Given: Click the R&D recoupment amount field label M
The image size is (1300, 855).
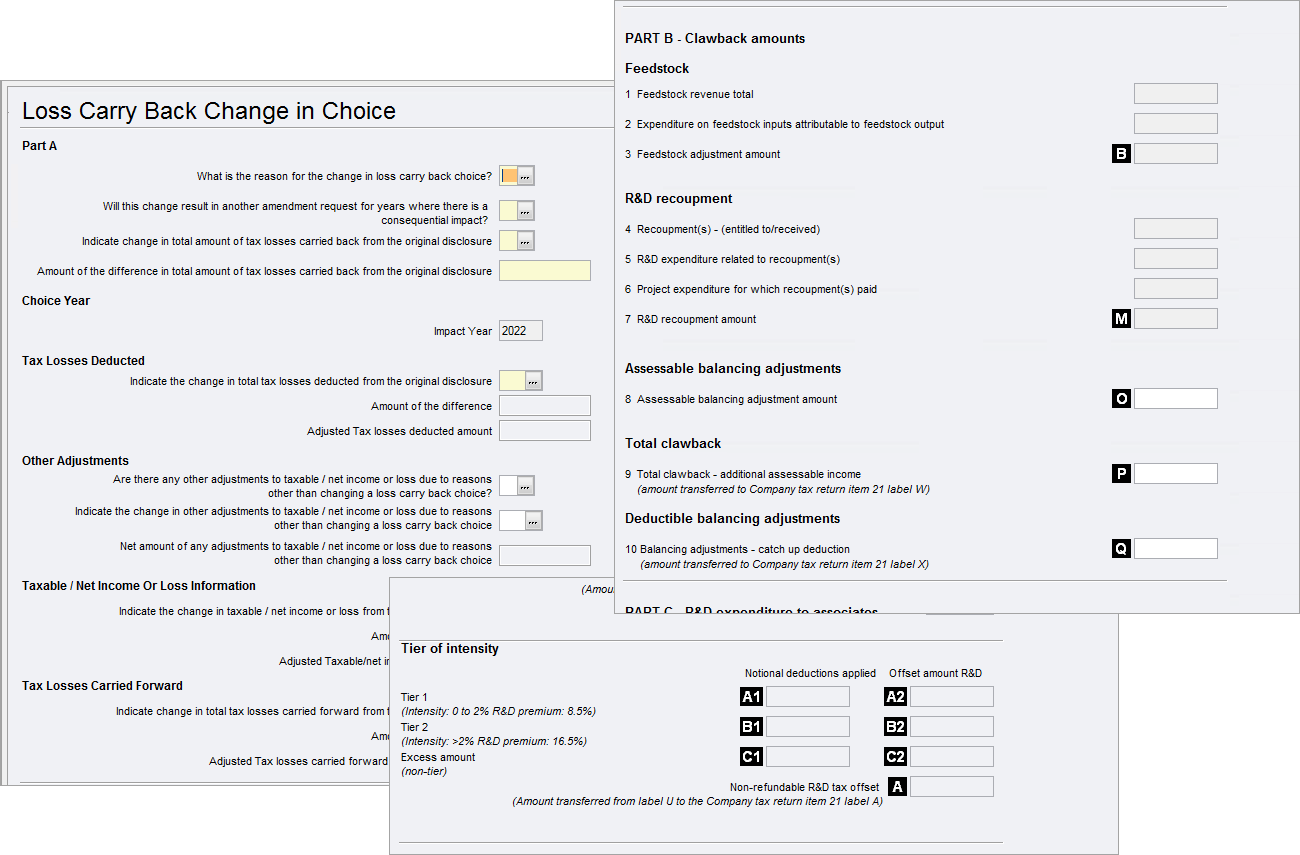Looking at the screenshot, I should pyautogui.click(x=1176, y=319).
